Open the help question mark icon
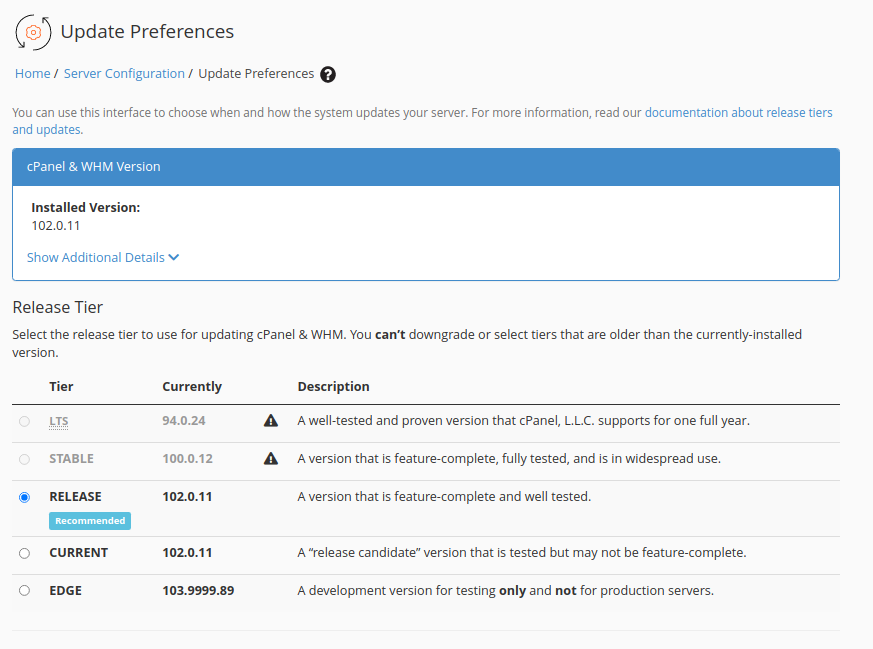 [328, 74]
